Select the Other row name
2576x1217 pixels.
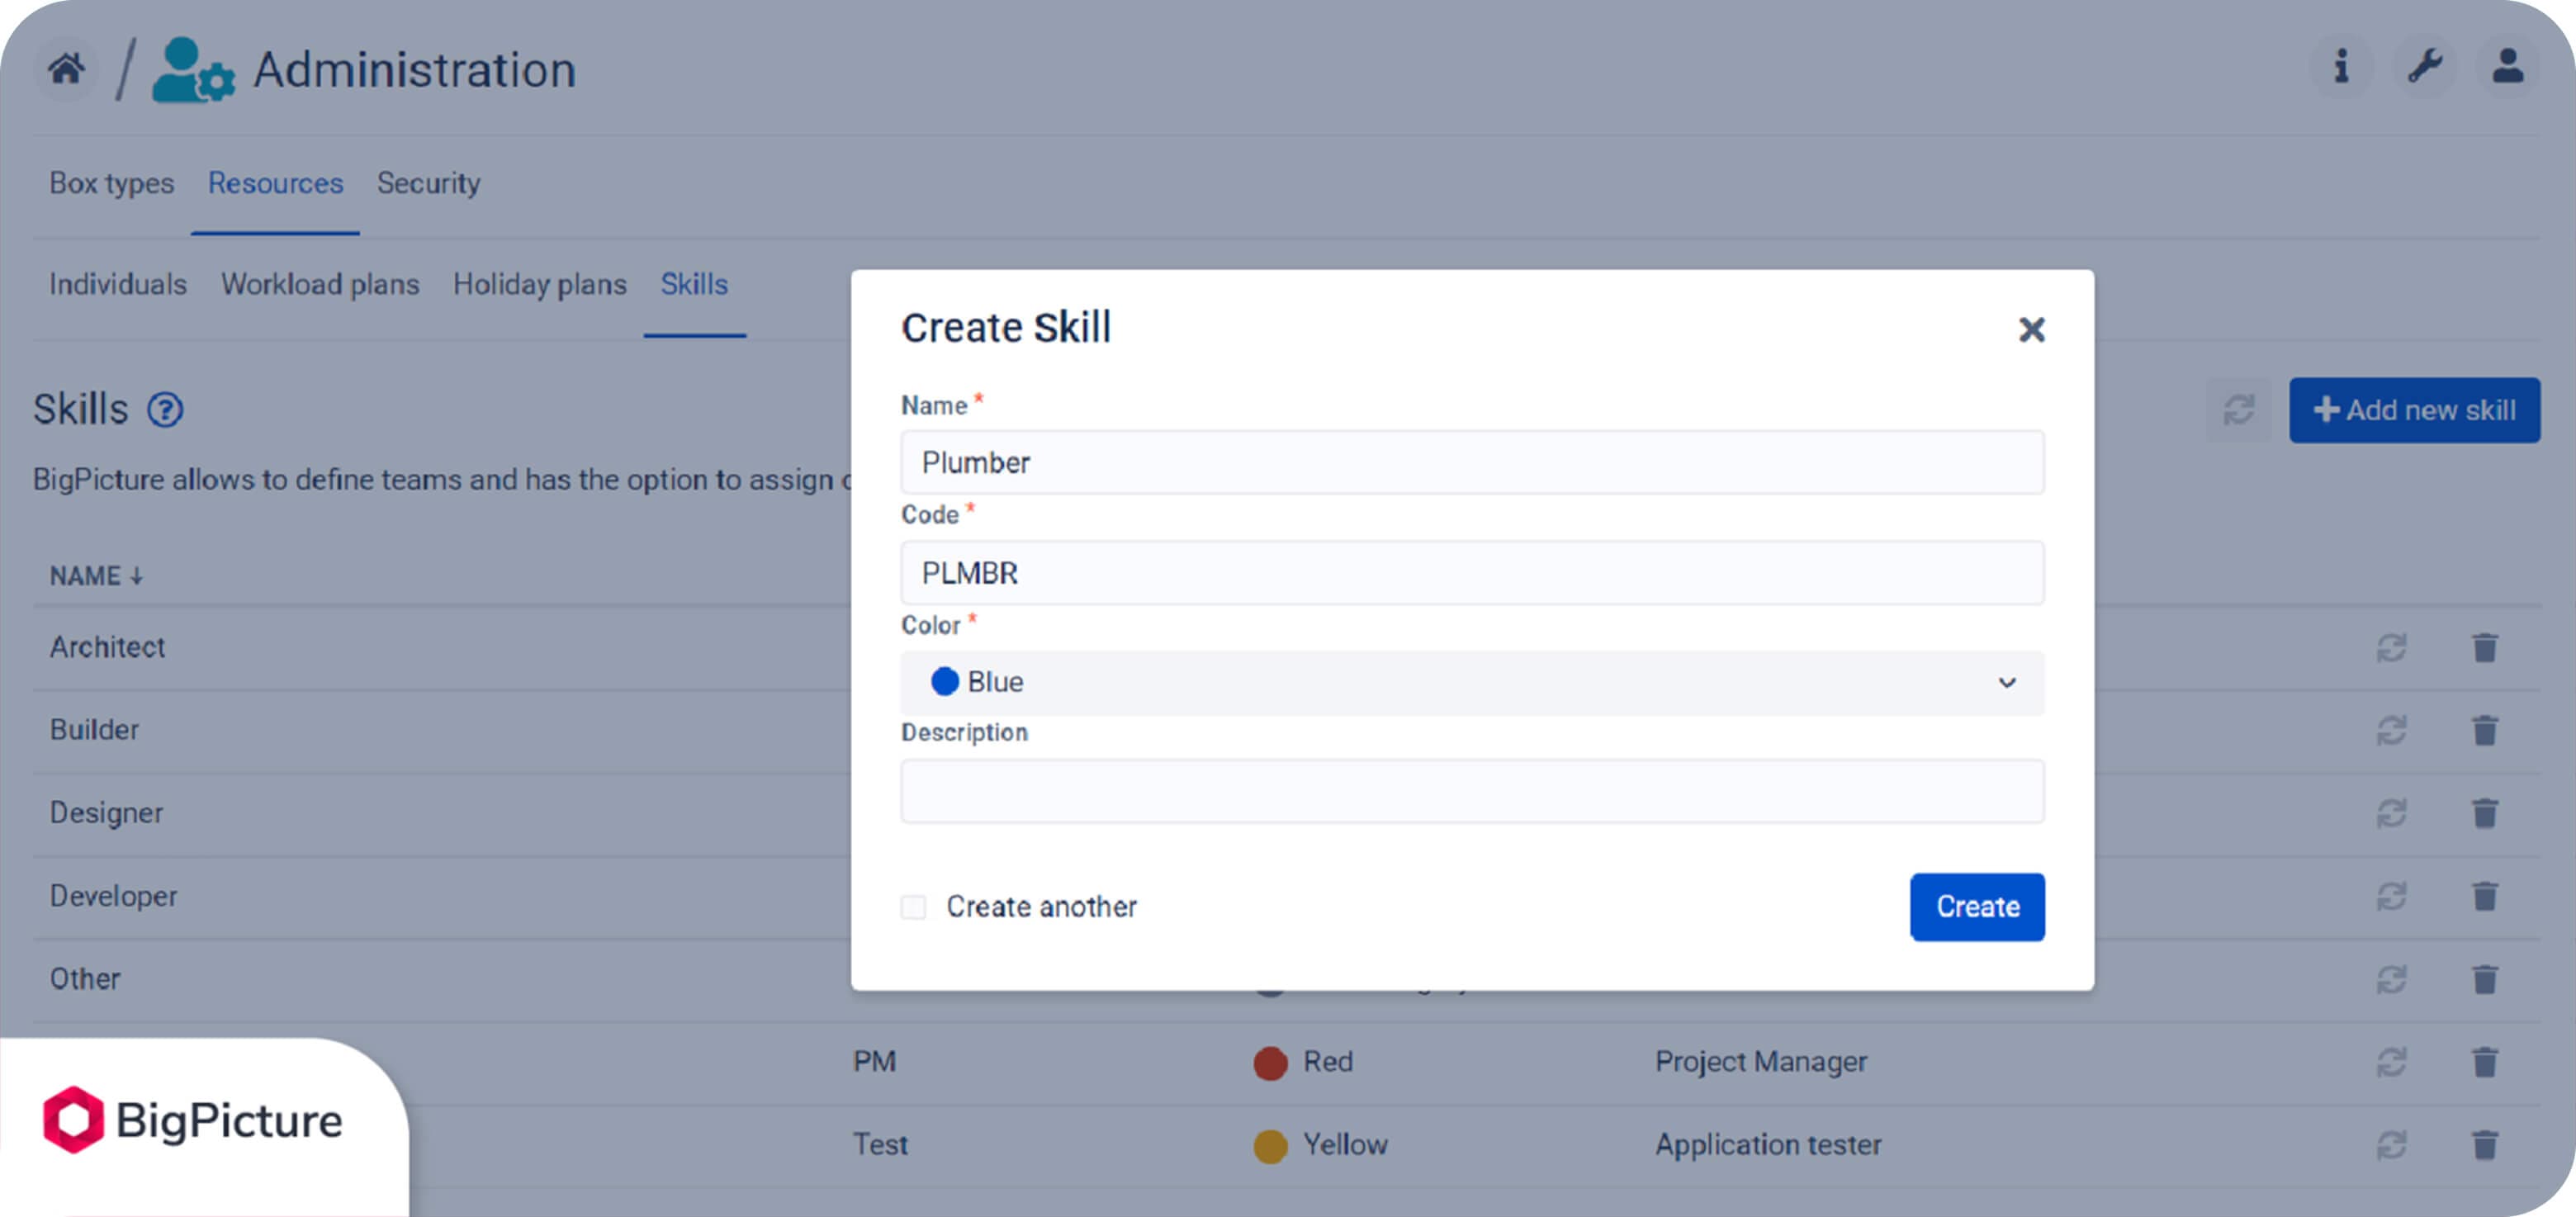[x=85, y=979]
